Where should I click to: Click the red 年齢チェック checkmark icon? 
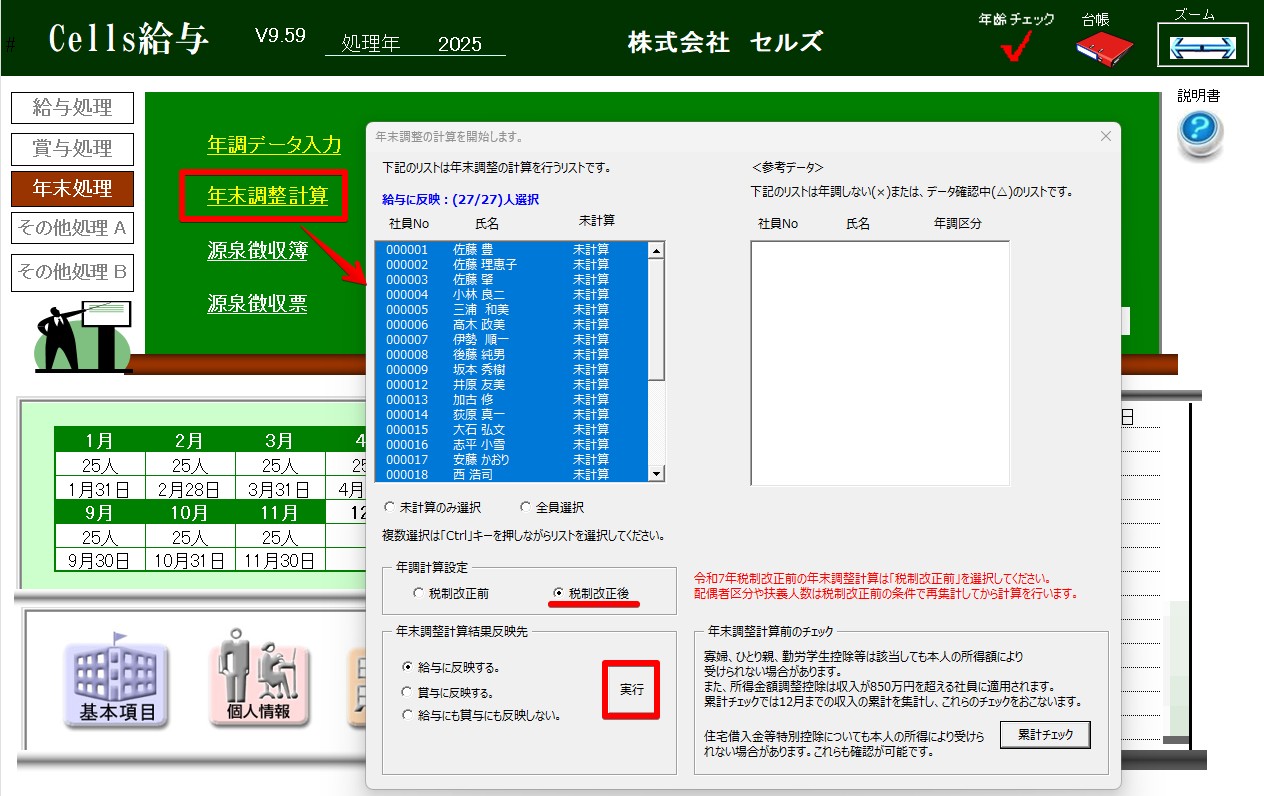coord(1016,46)
